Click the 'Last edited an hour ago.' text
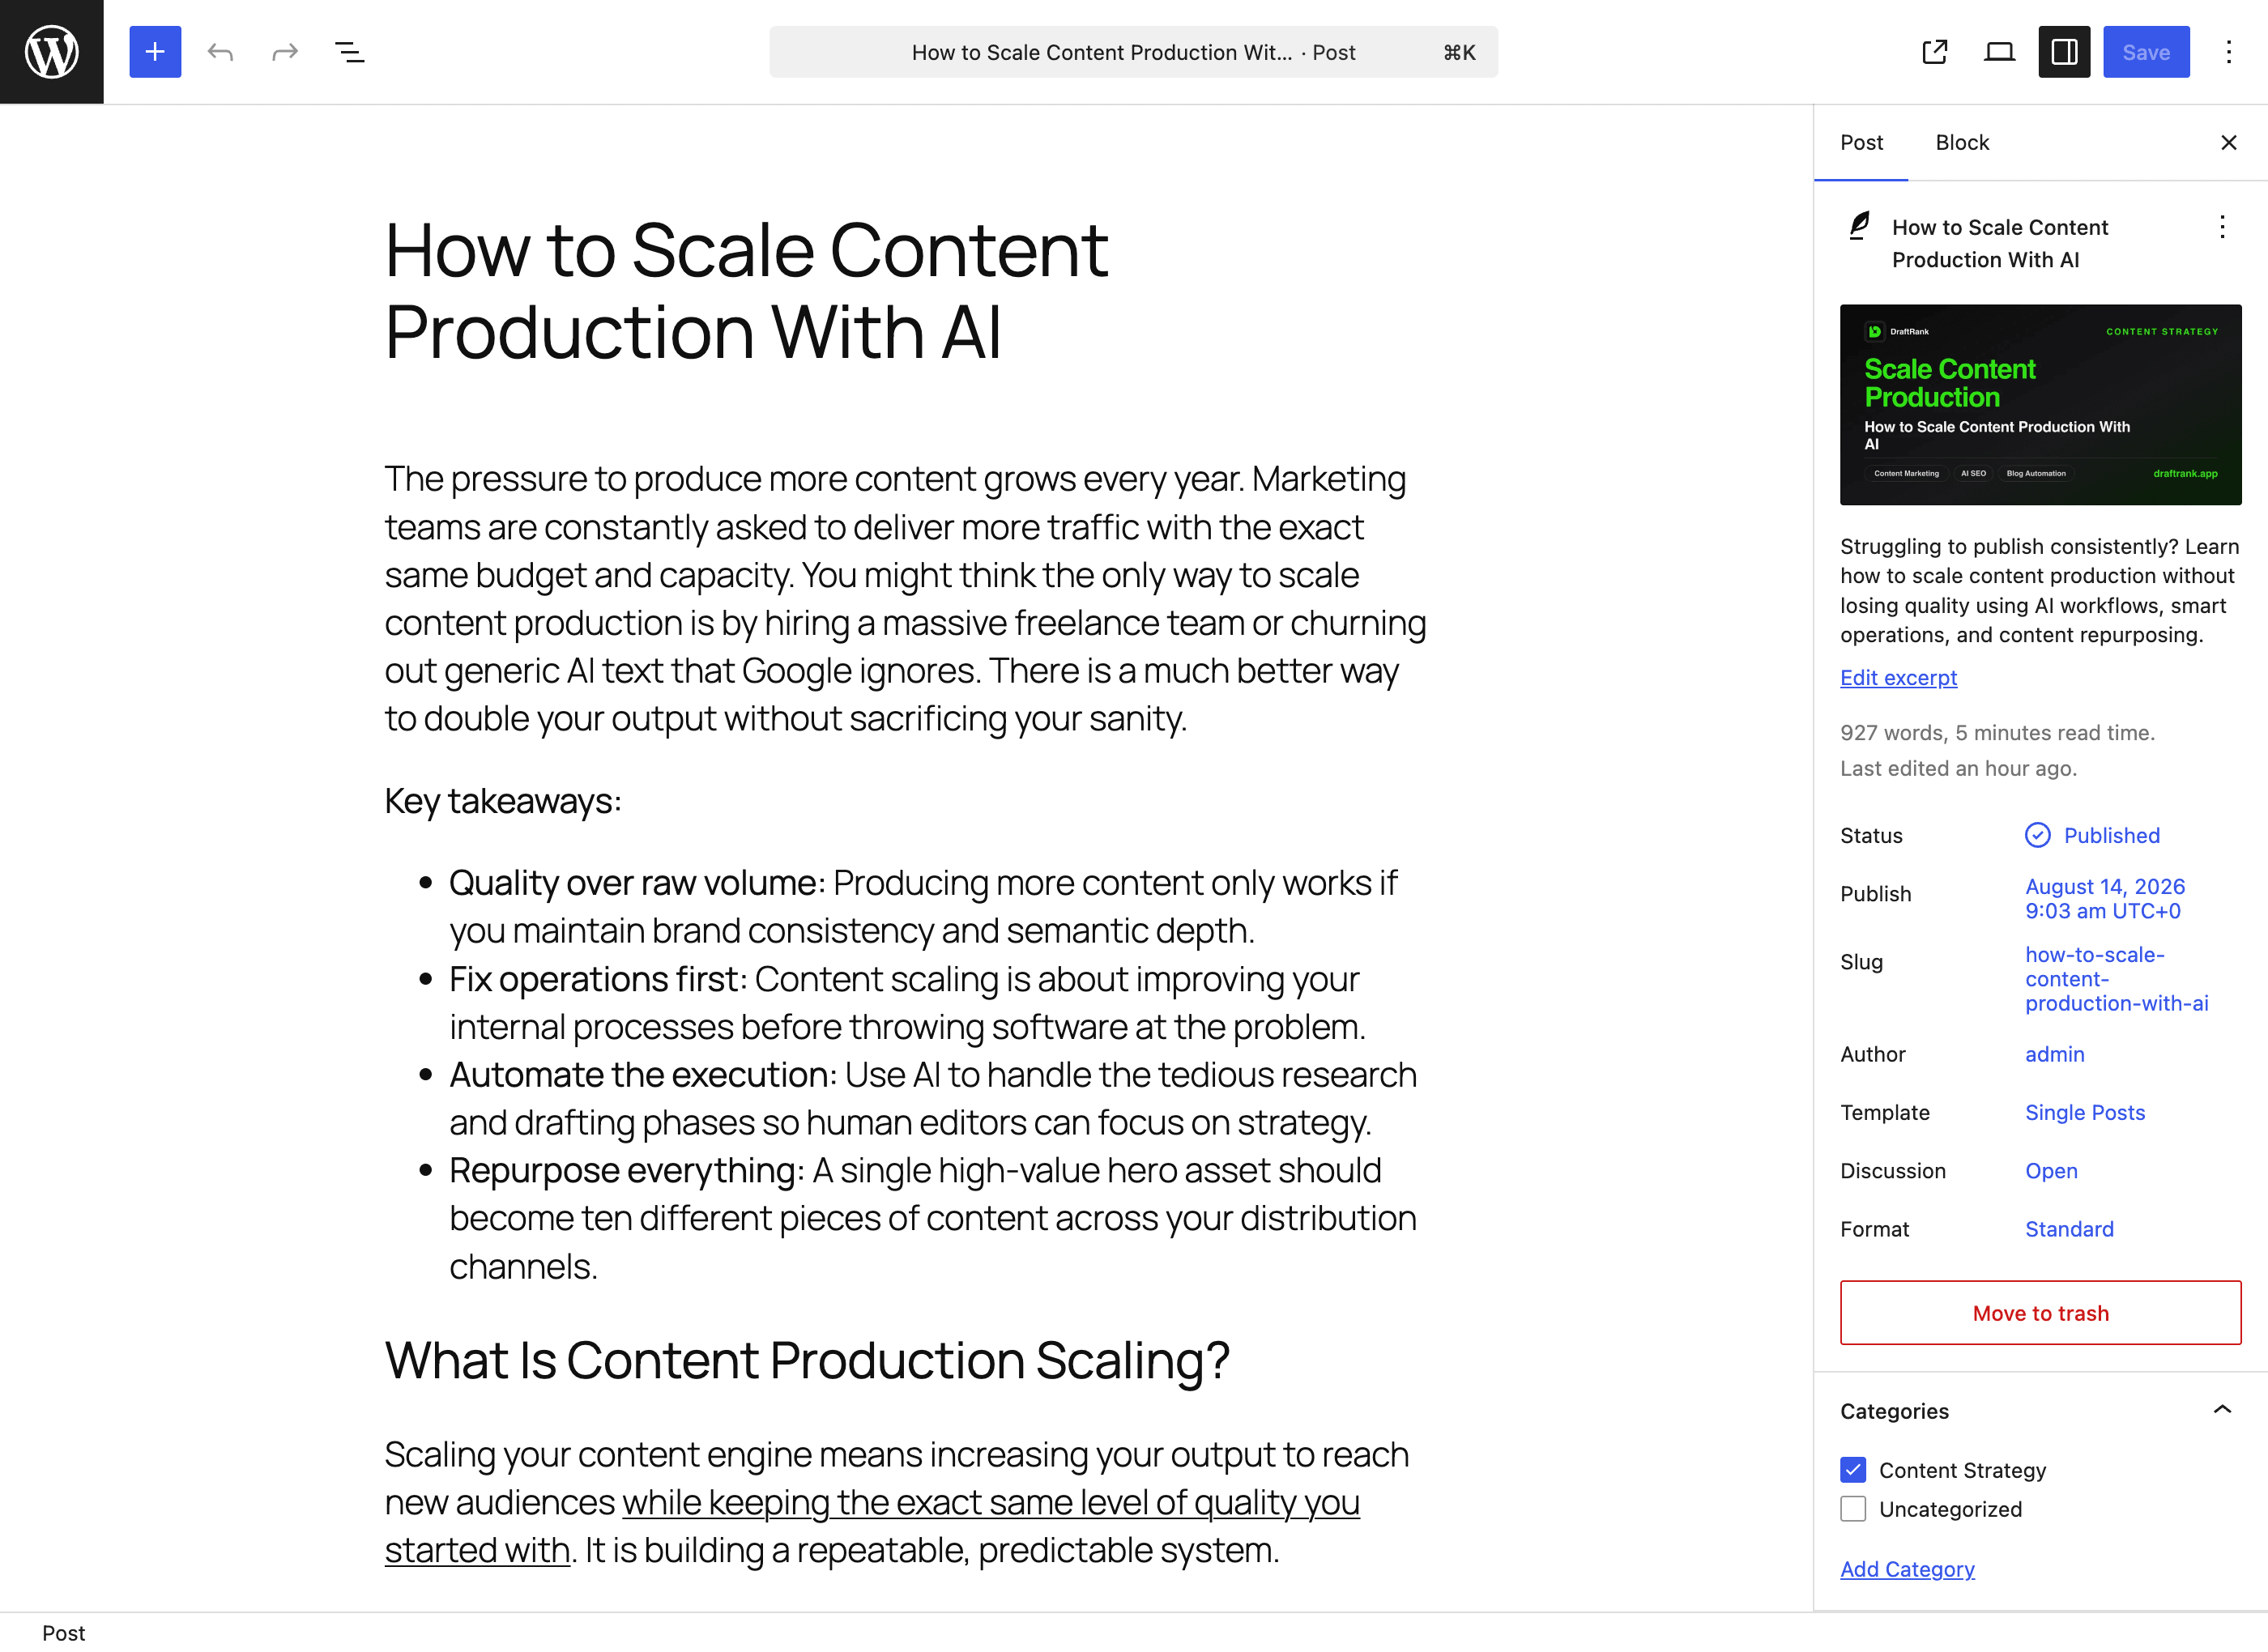Viewport: 2268px width, 1652px height. (1958, 768)
